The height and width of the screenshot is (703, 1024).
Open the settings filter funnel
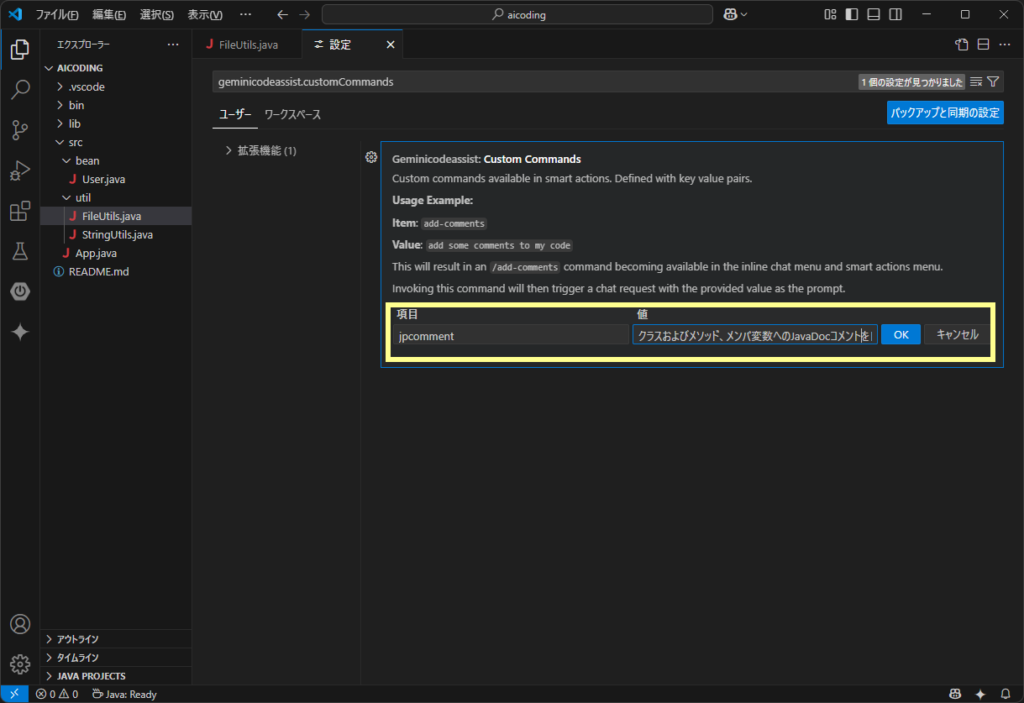[x=993, y=82]
